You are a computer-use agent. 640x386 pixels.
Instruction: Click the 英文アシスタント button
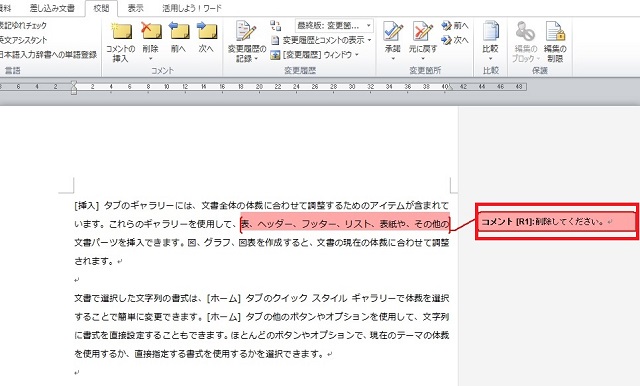[x=24, y=40]
